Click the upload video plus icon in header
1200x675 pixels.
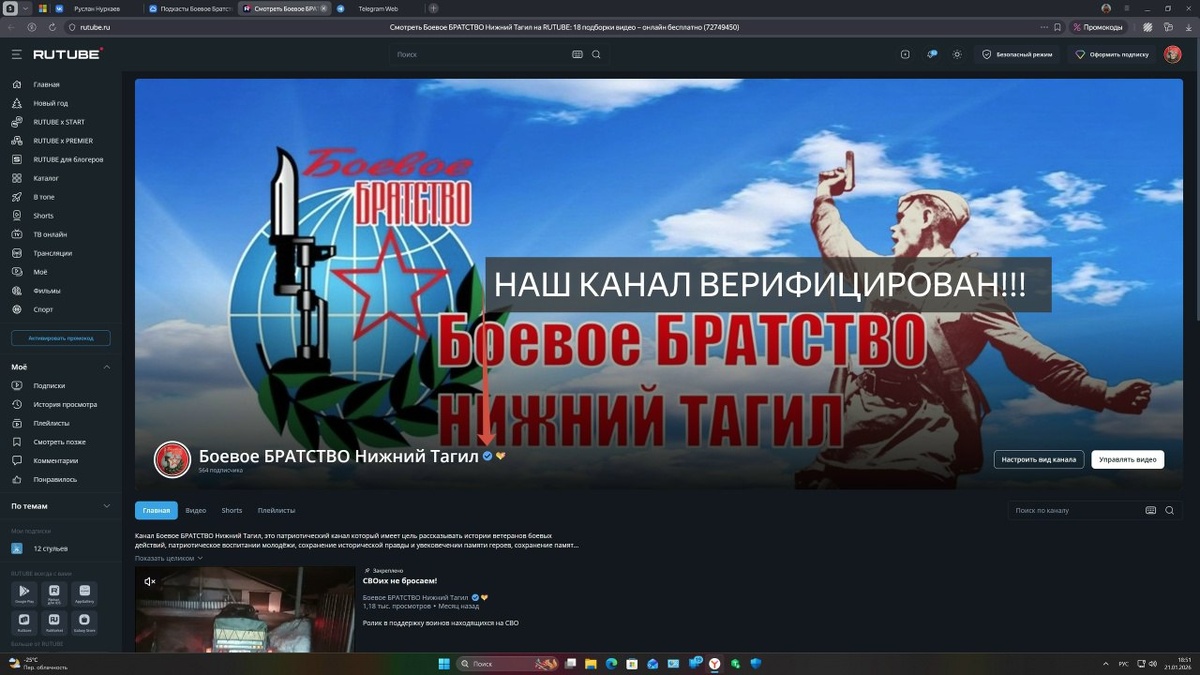905,54
